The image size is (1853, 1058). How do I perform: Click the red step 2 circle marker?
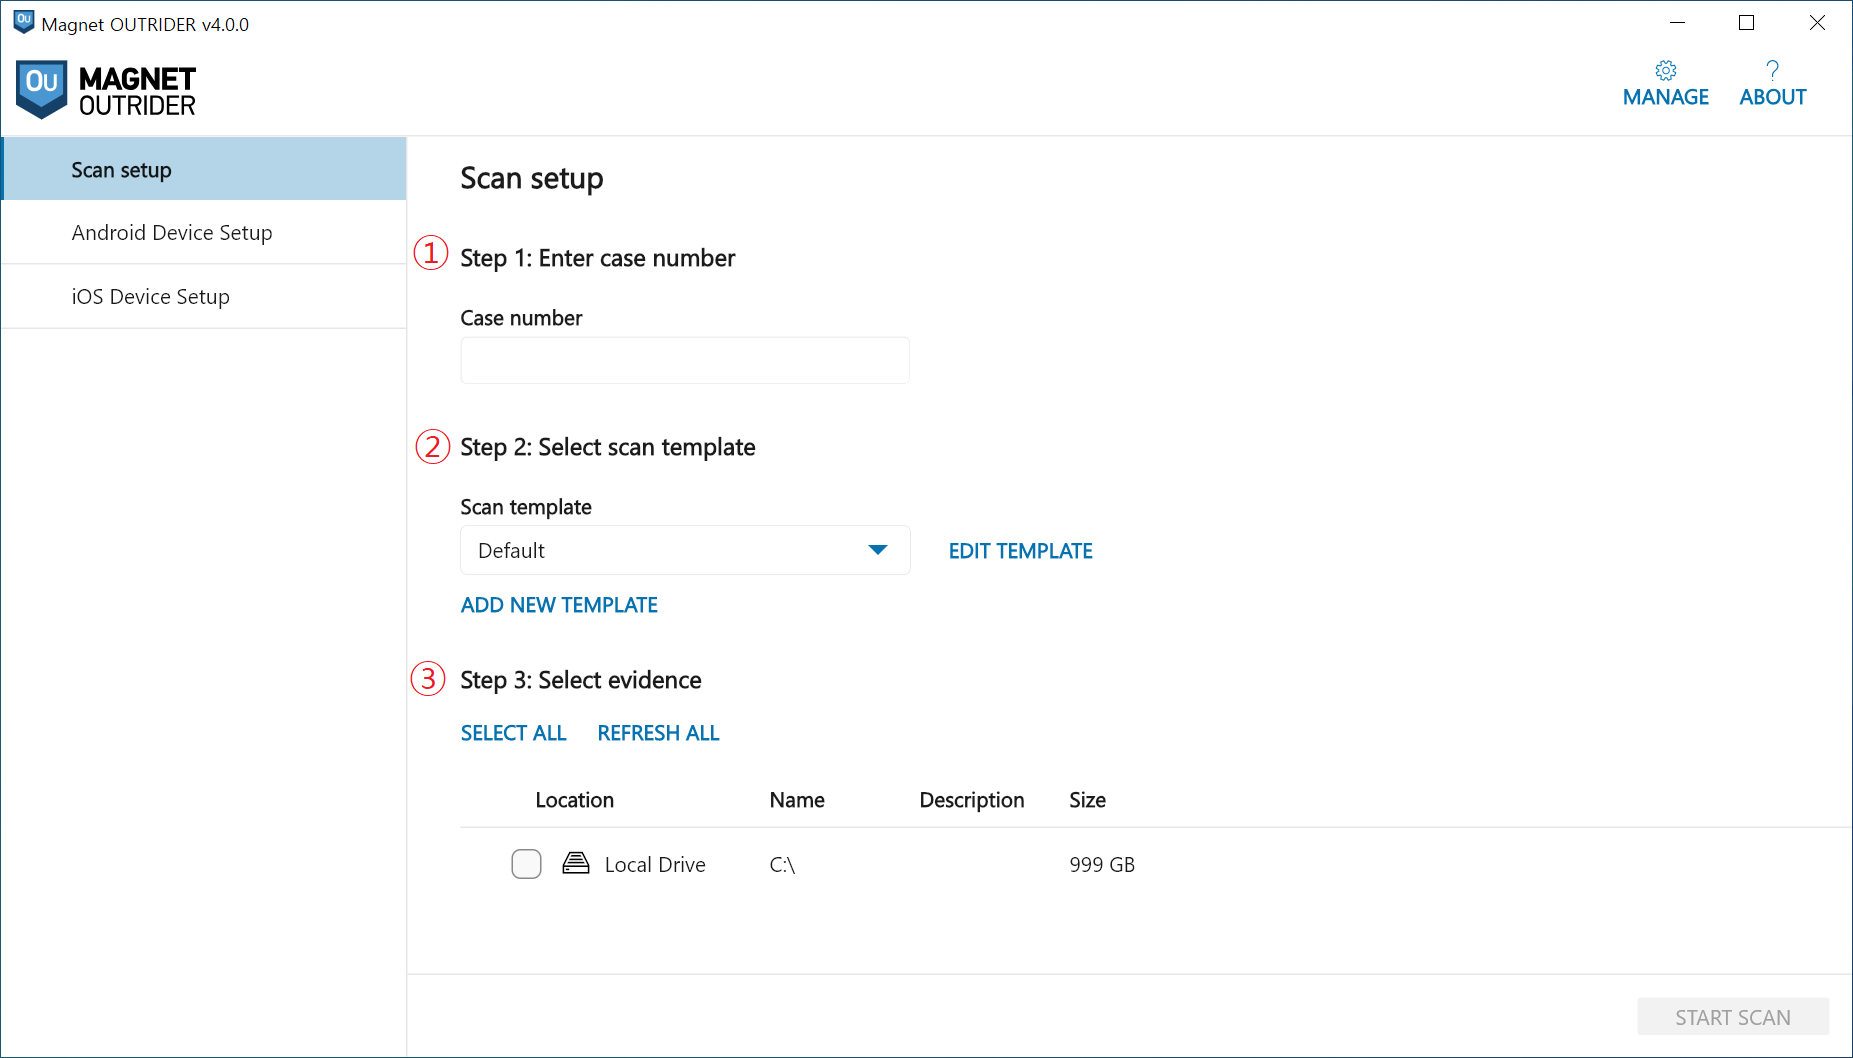tap(432, 446)
